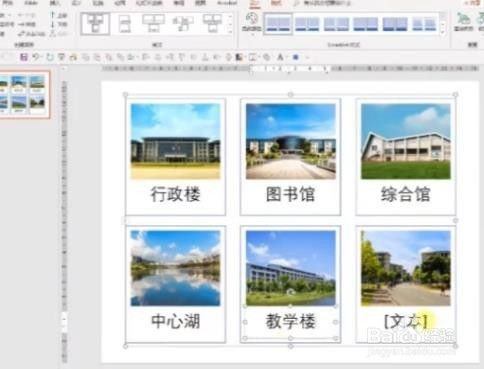Choose the third SmartArt layout thumbnail

154,23
